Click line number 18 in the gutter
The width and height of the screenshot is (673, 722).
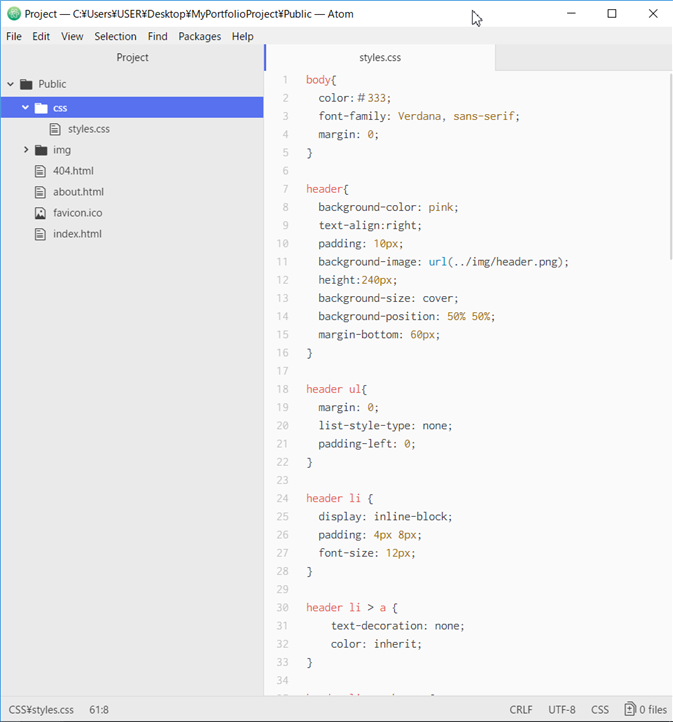[x=282, y=389]
